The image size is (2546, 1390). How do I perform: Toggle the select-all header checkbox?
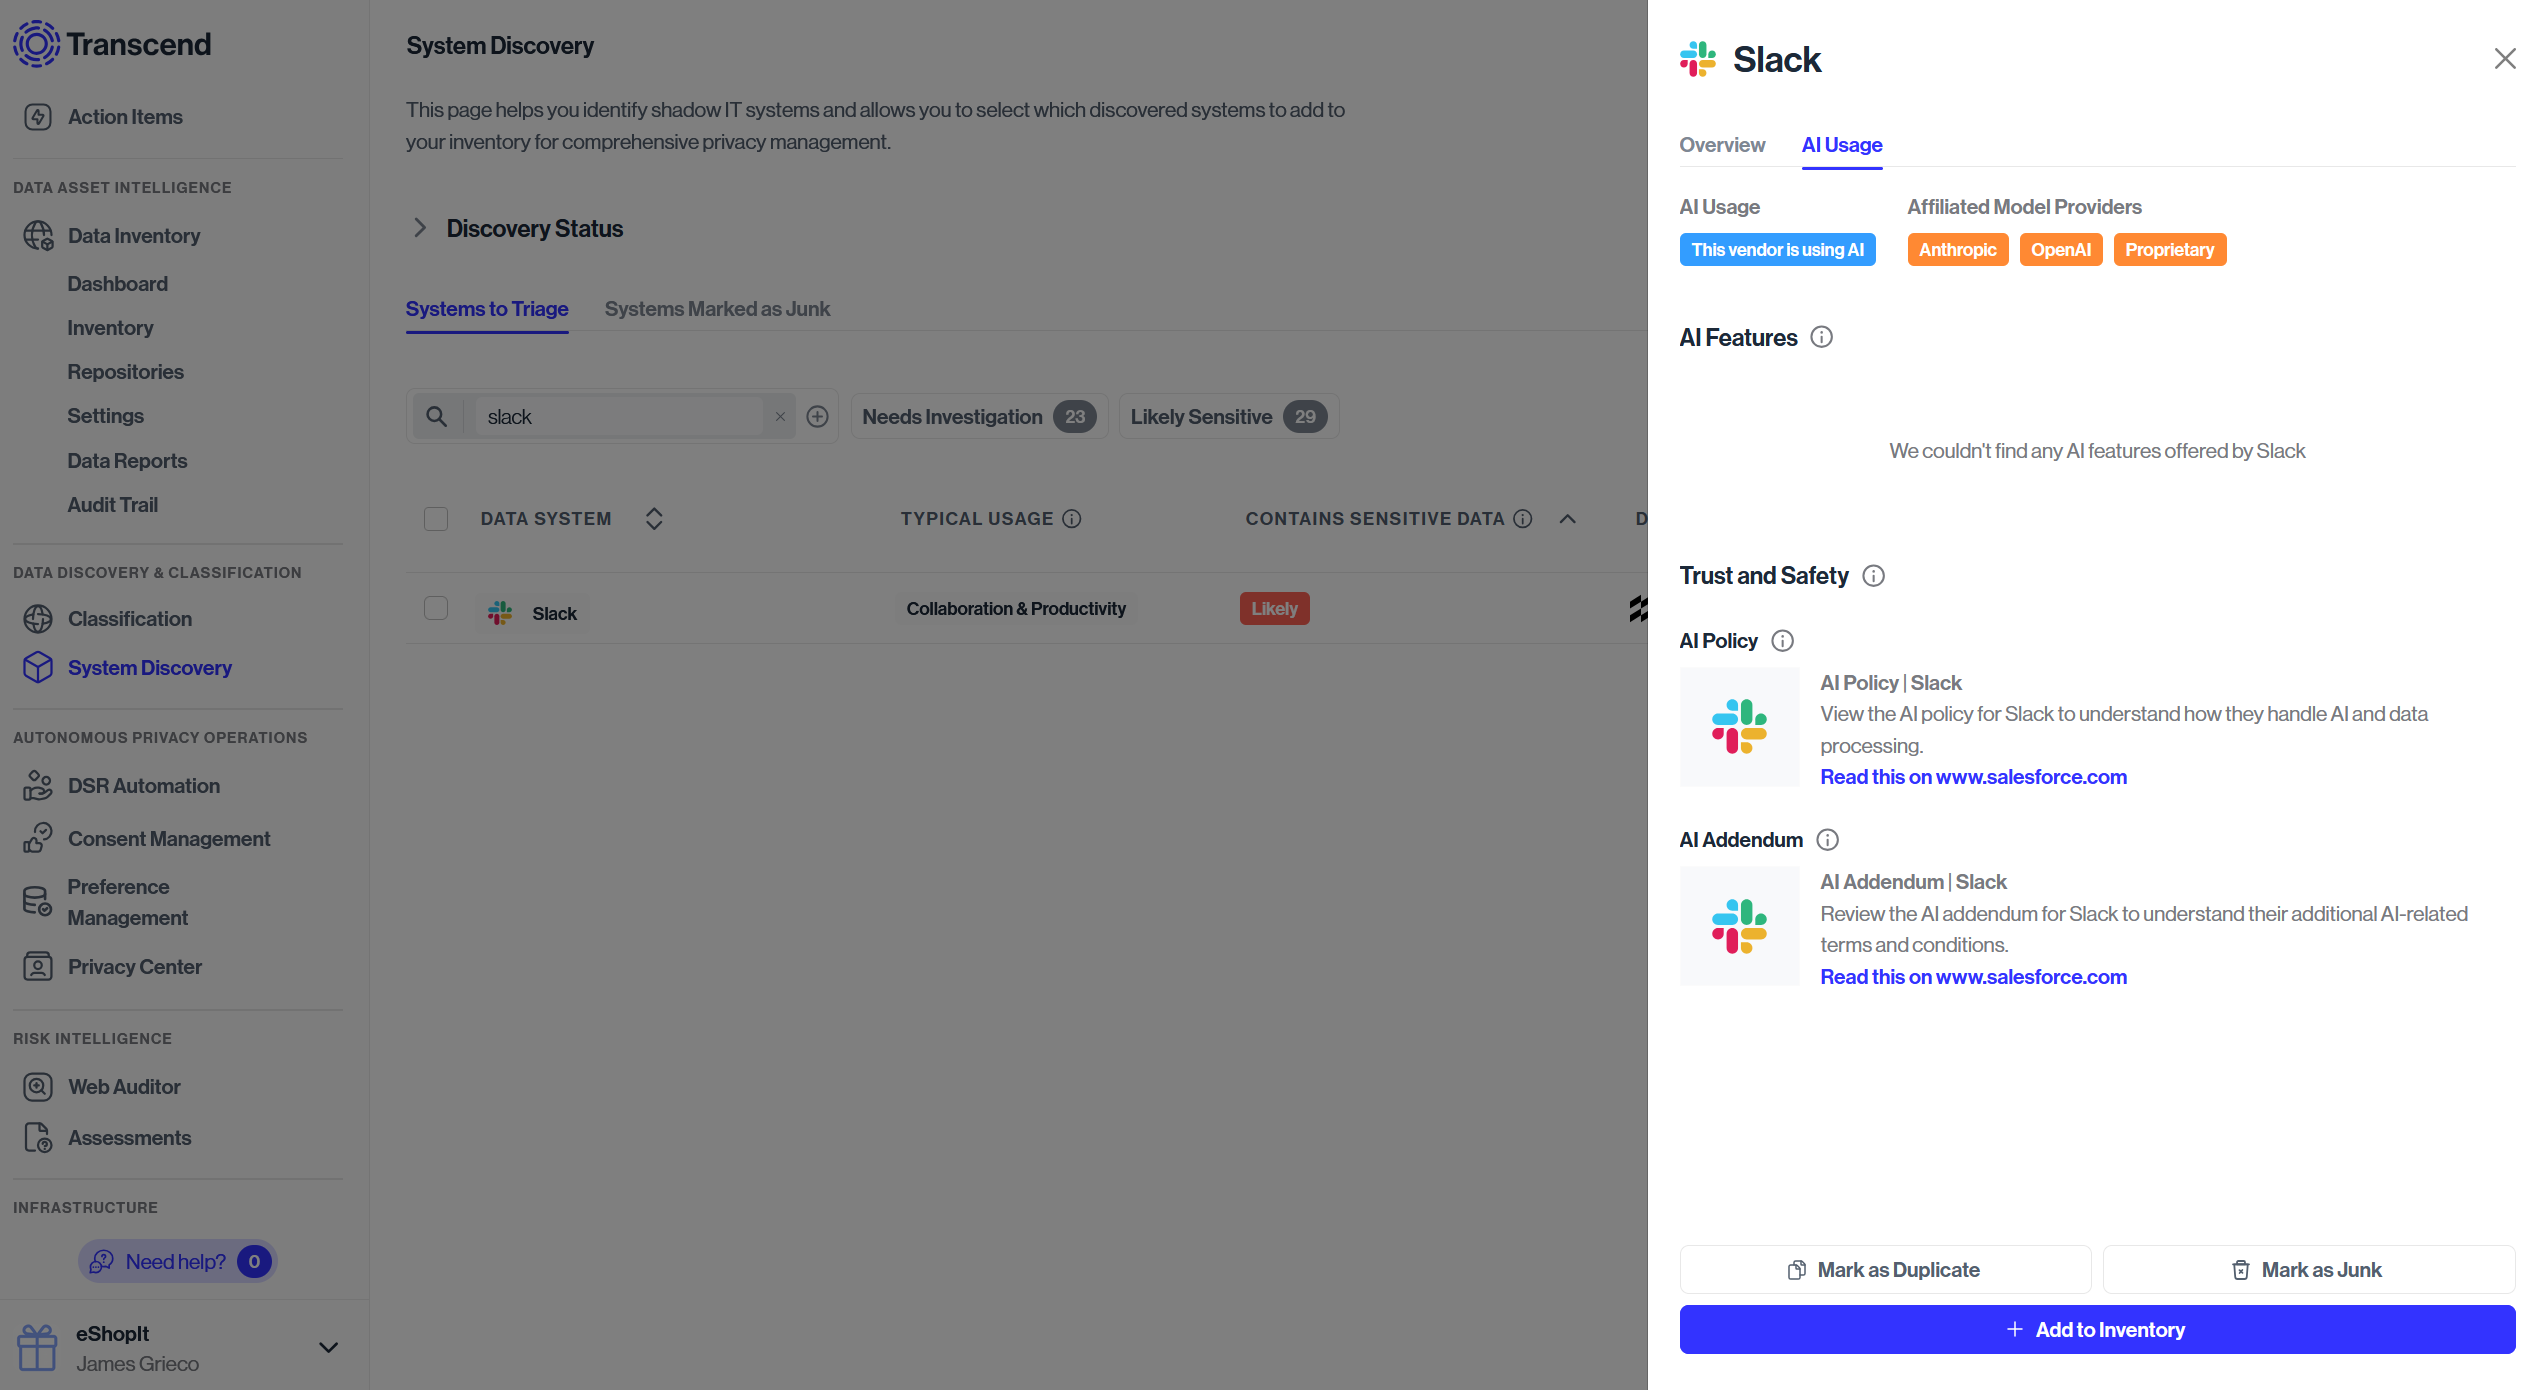click(436, 519)
